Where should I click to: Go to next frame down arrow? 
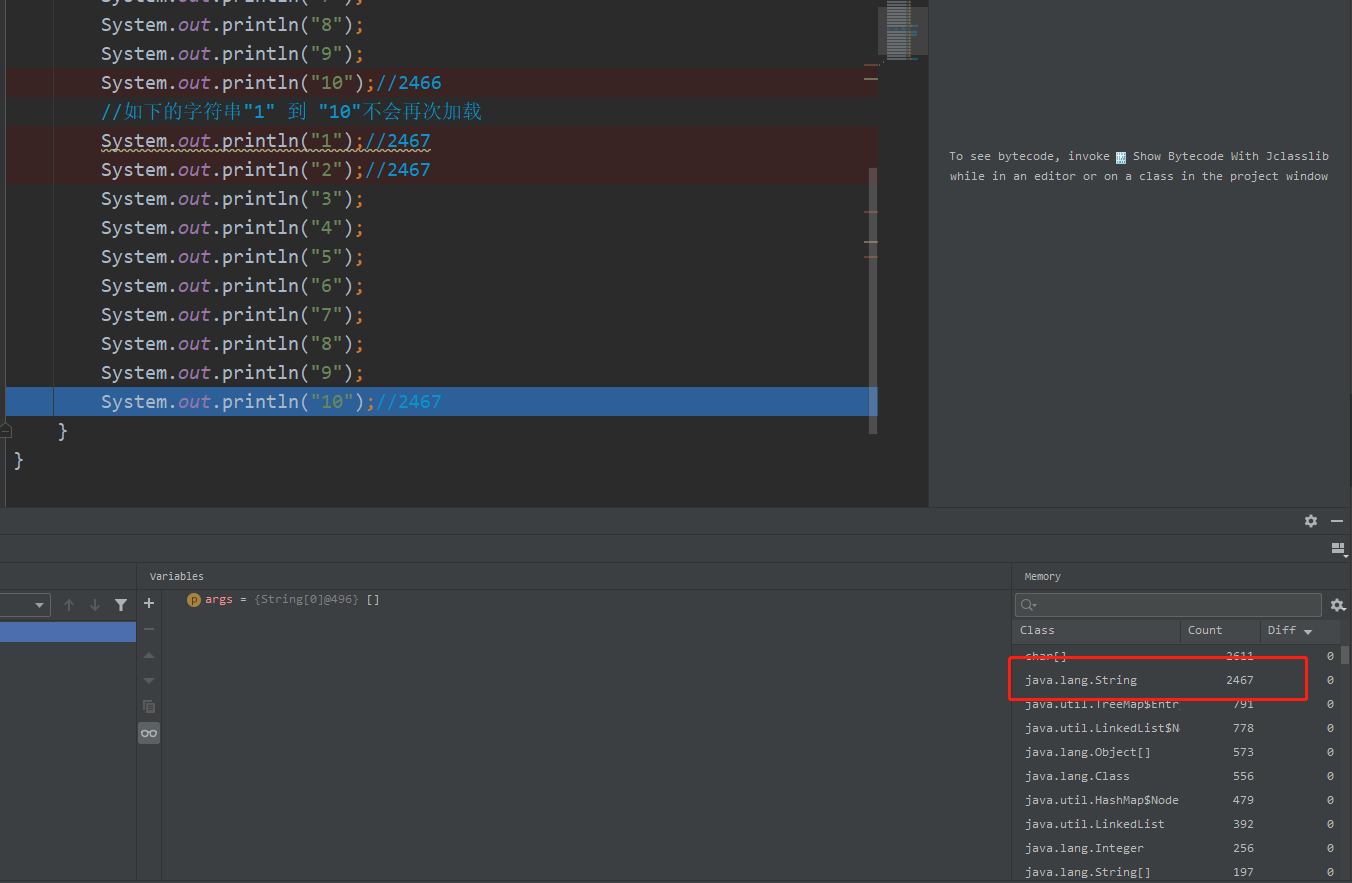pos(95,605)
